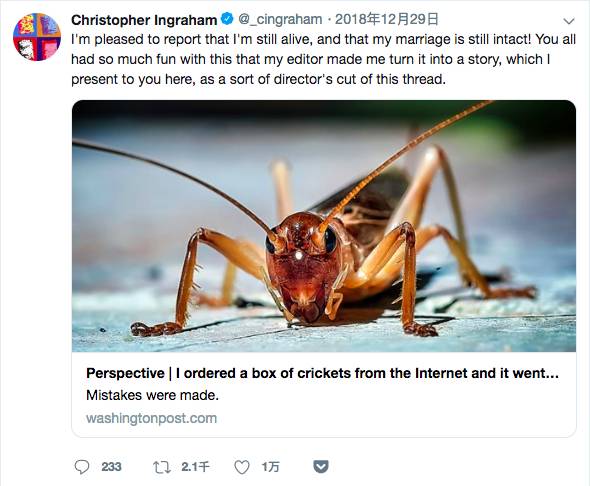Image resolution: width=590 pixels, height=486 pixels.
Task: Click the Pocket save icon
Action: pyautogui.click(x=321, y=466)
